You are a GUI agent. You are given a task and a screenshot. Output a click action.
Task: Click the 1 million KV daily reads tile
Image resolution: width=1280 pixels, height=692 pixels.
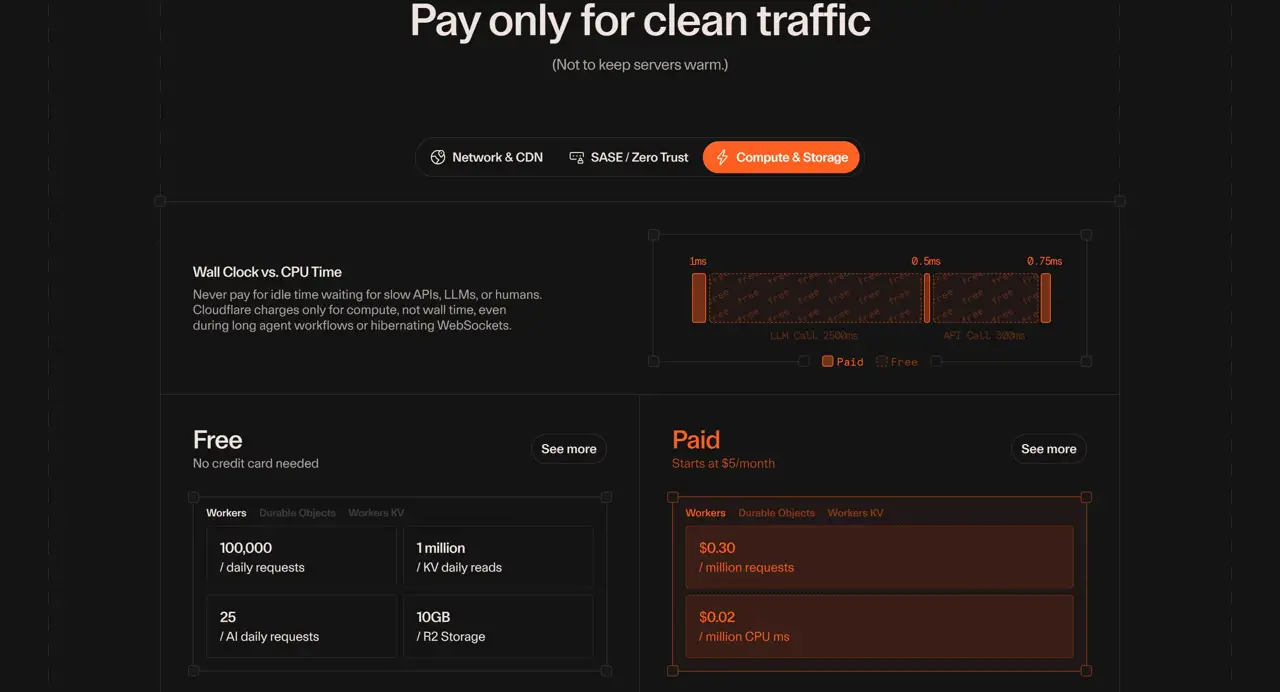click(498, 557)
